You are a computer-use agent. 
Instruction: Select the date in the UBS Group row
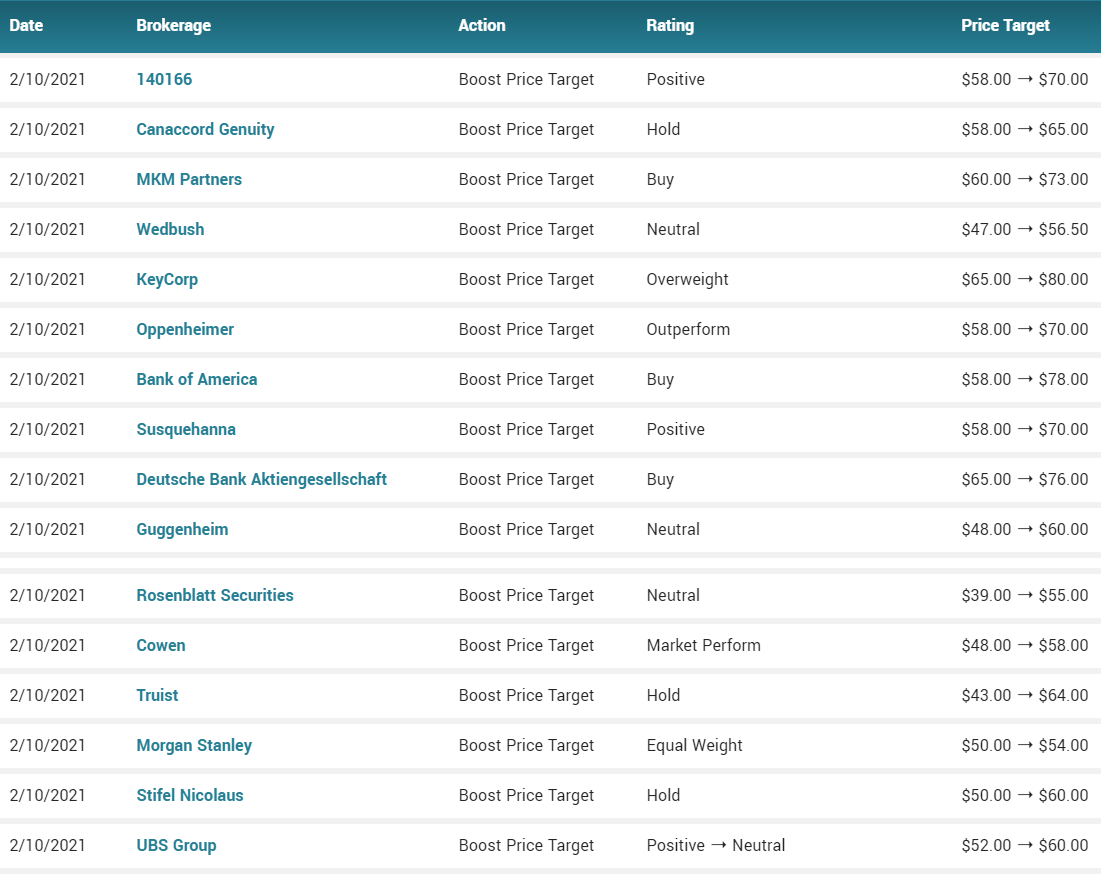click(x=47, y=845)
